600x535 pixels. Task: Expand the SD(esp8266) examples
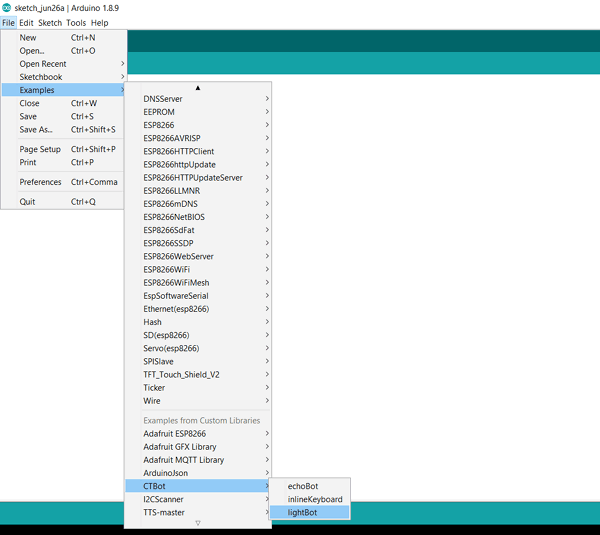click(198, 335)
